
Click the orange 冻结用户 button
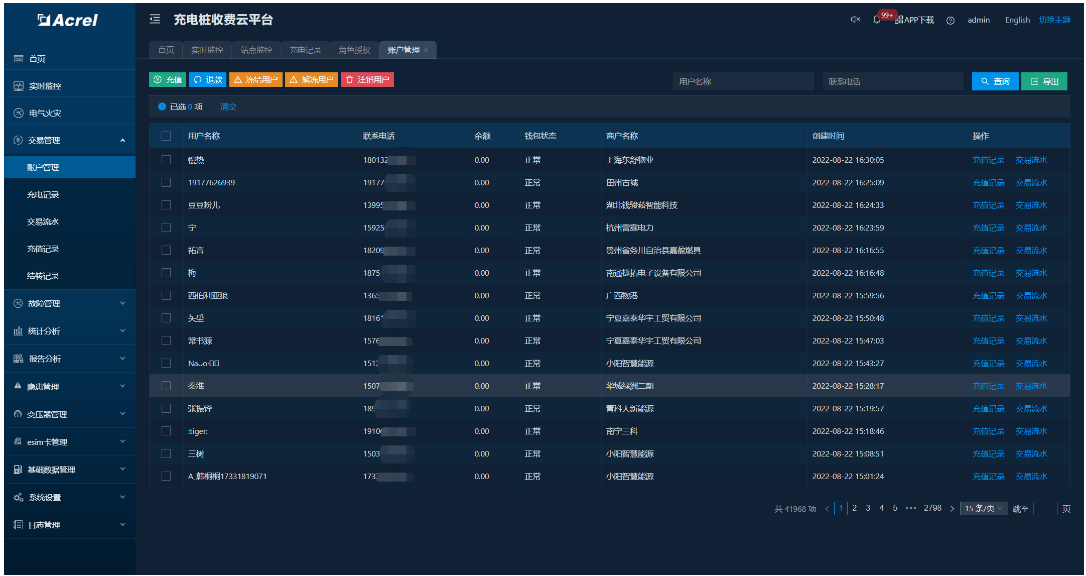pyautogui.click(x=256, y=80)
